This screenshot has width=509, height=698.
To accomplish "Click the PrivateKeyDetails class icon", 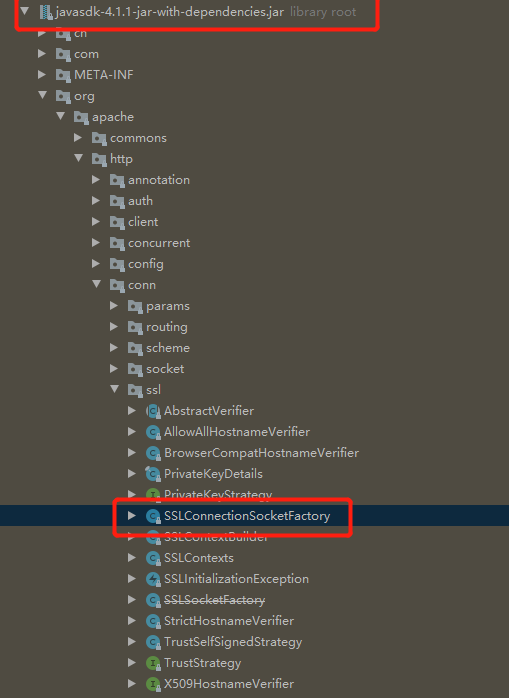I will pyautogui.click(x=153, y=474).
